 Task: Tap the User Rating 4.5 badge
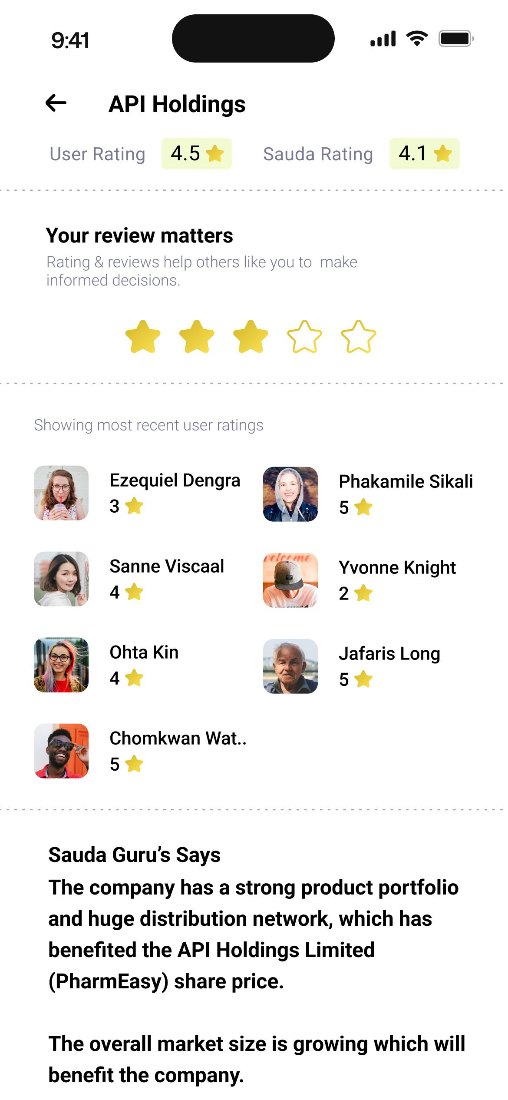click(196, 154)
